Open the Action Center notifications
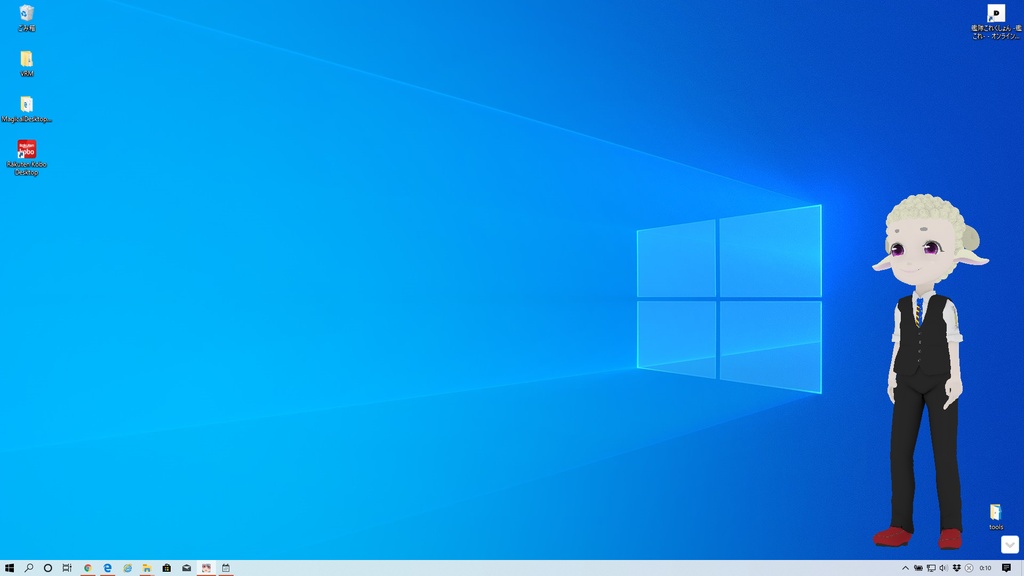This screenshot has width=1024, height=576. [1006, 568]
